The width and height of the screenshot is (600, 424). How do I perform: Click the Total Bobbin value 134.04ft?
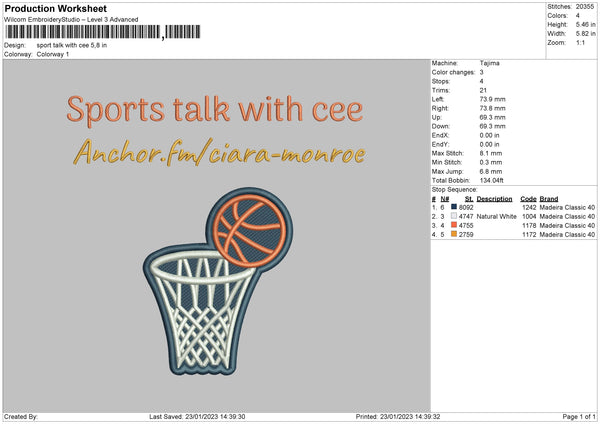(x=492, y=180)
